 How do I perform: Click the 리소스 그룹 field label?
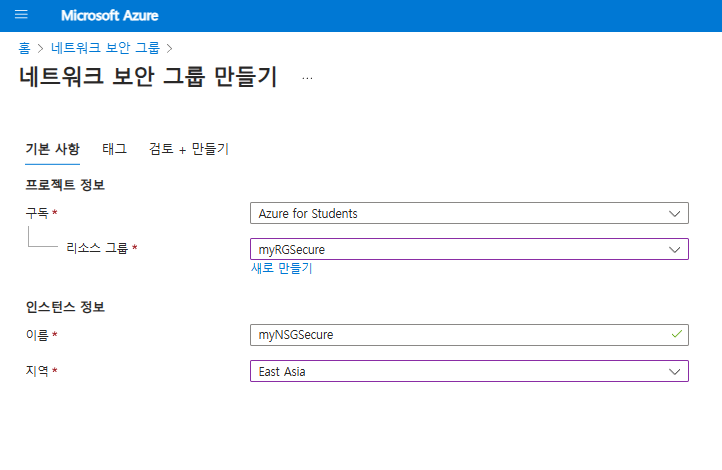[x=97, y=248]
